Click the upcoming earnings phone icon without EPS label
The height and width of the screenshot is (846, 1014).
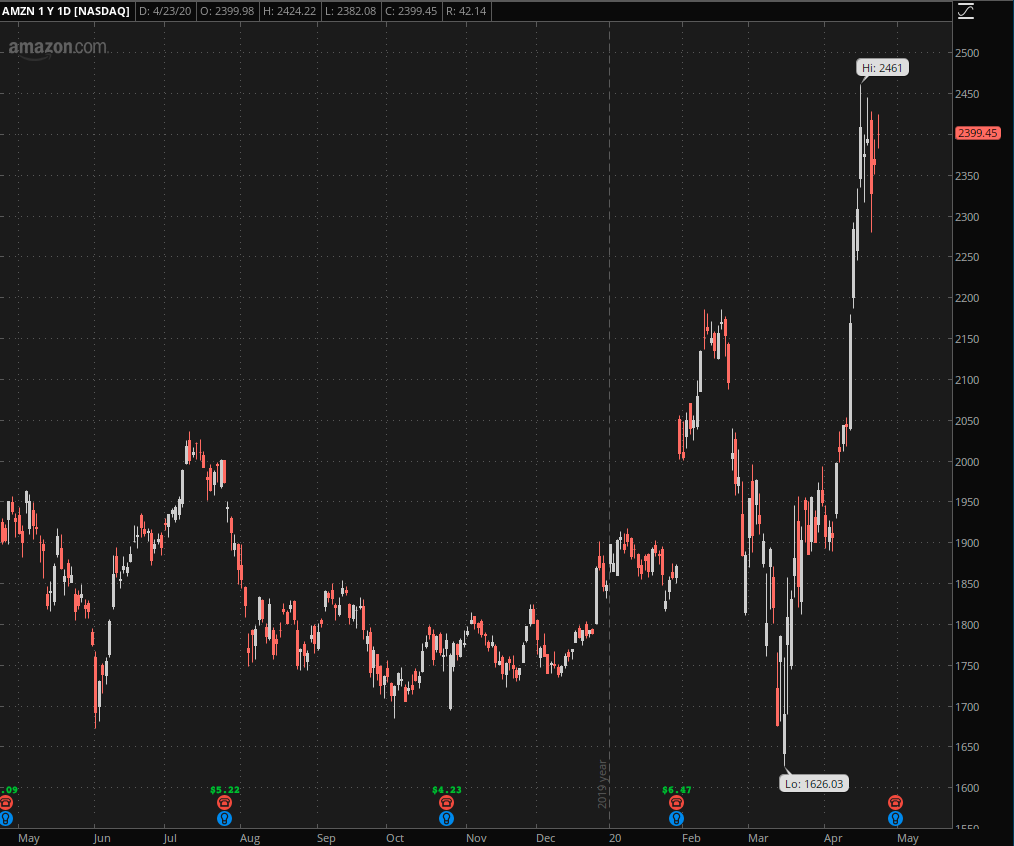(x=895, y=803)
